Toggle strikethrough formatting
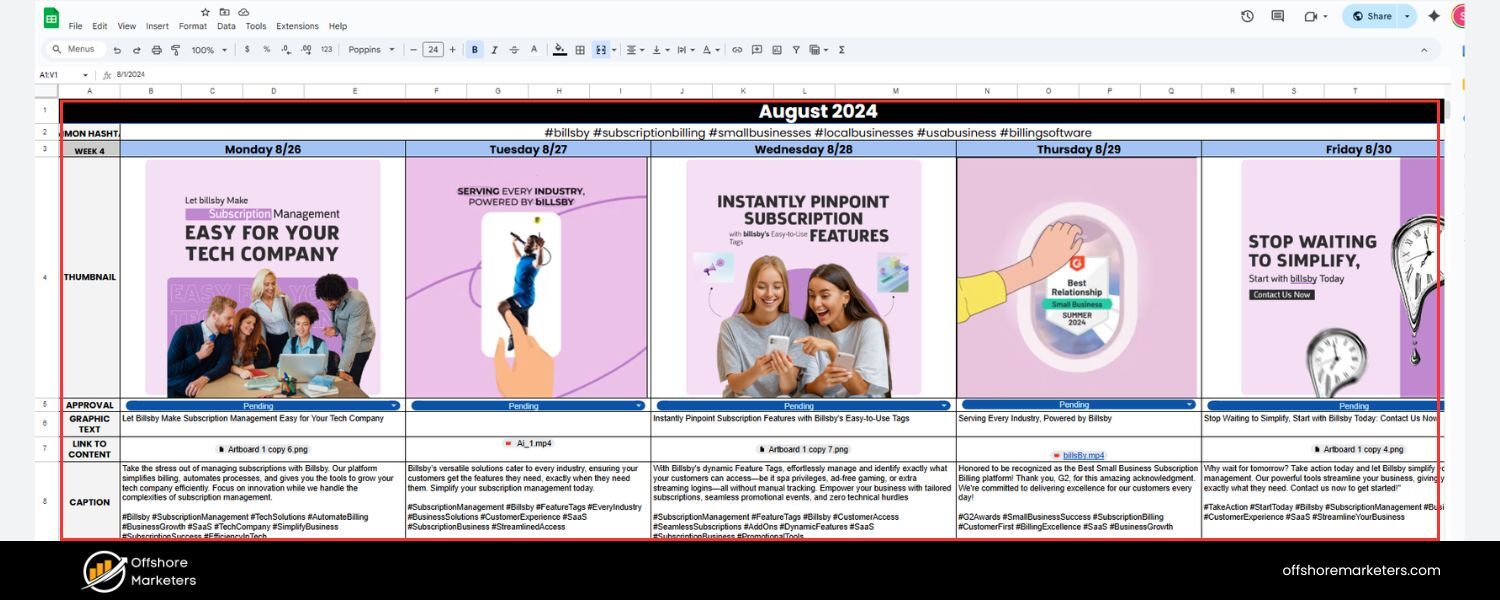1500x600 pixels. 514,49
